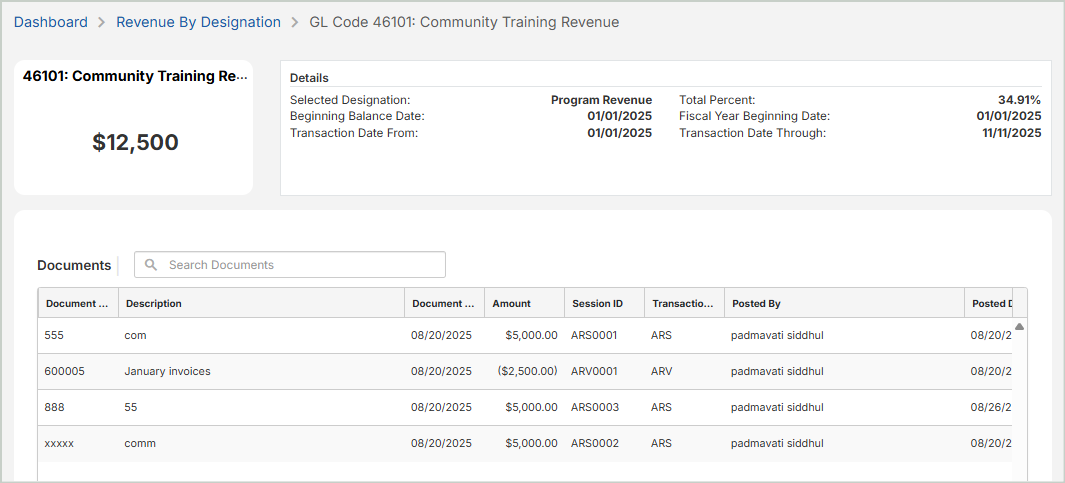Viewport: 1065px width, 483px height.
Task: Click the Transaction type column header
Action: (683, 303)
